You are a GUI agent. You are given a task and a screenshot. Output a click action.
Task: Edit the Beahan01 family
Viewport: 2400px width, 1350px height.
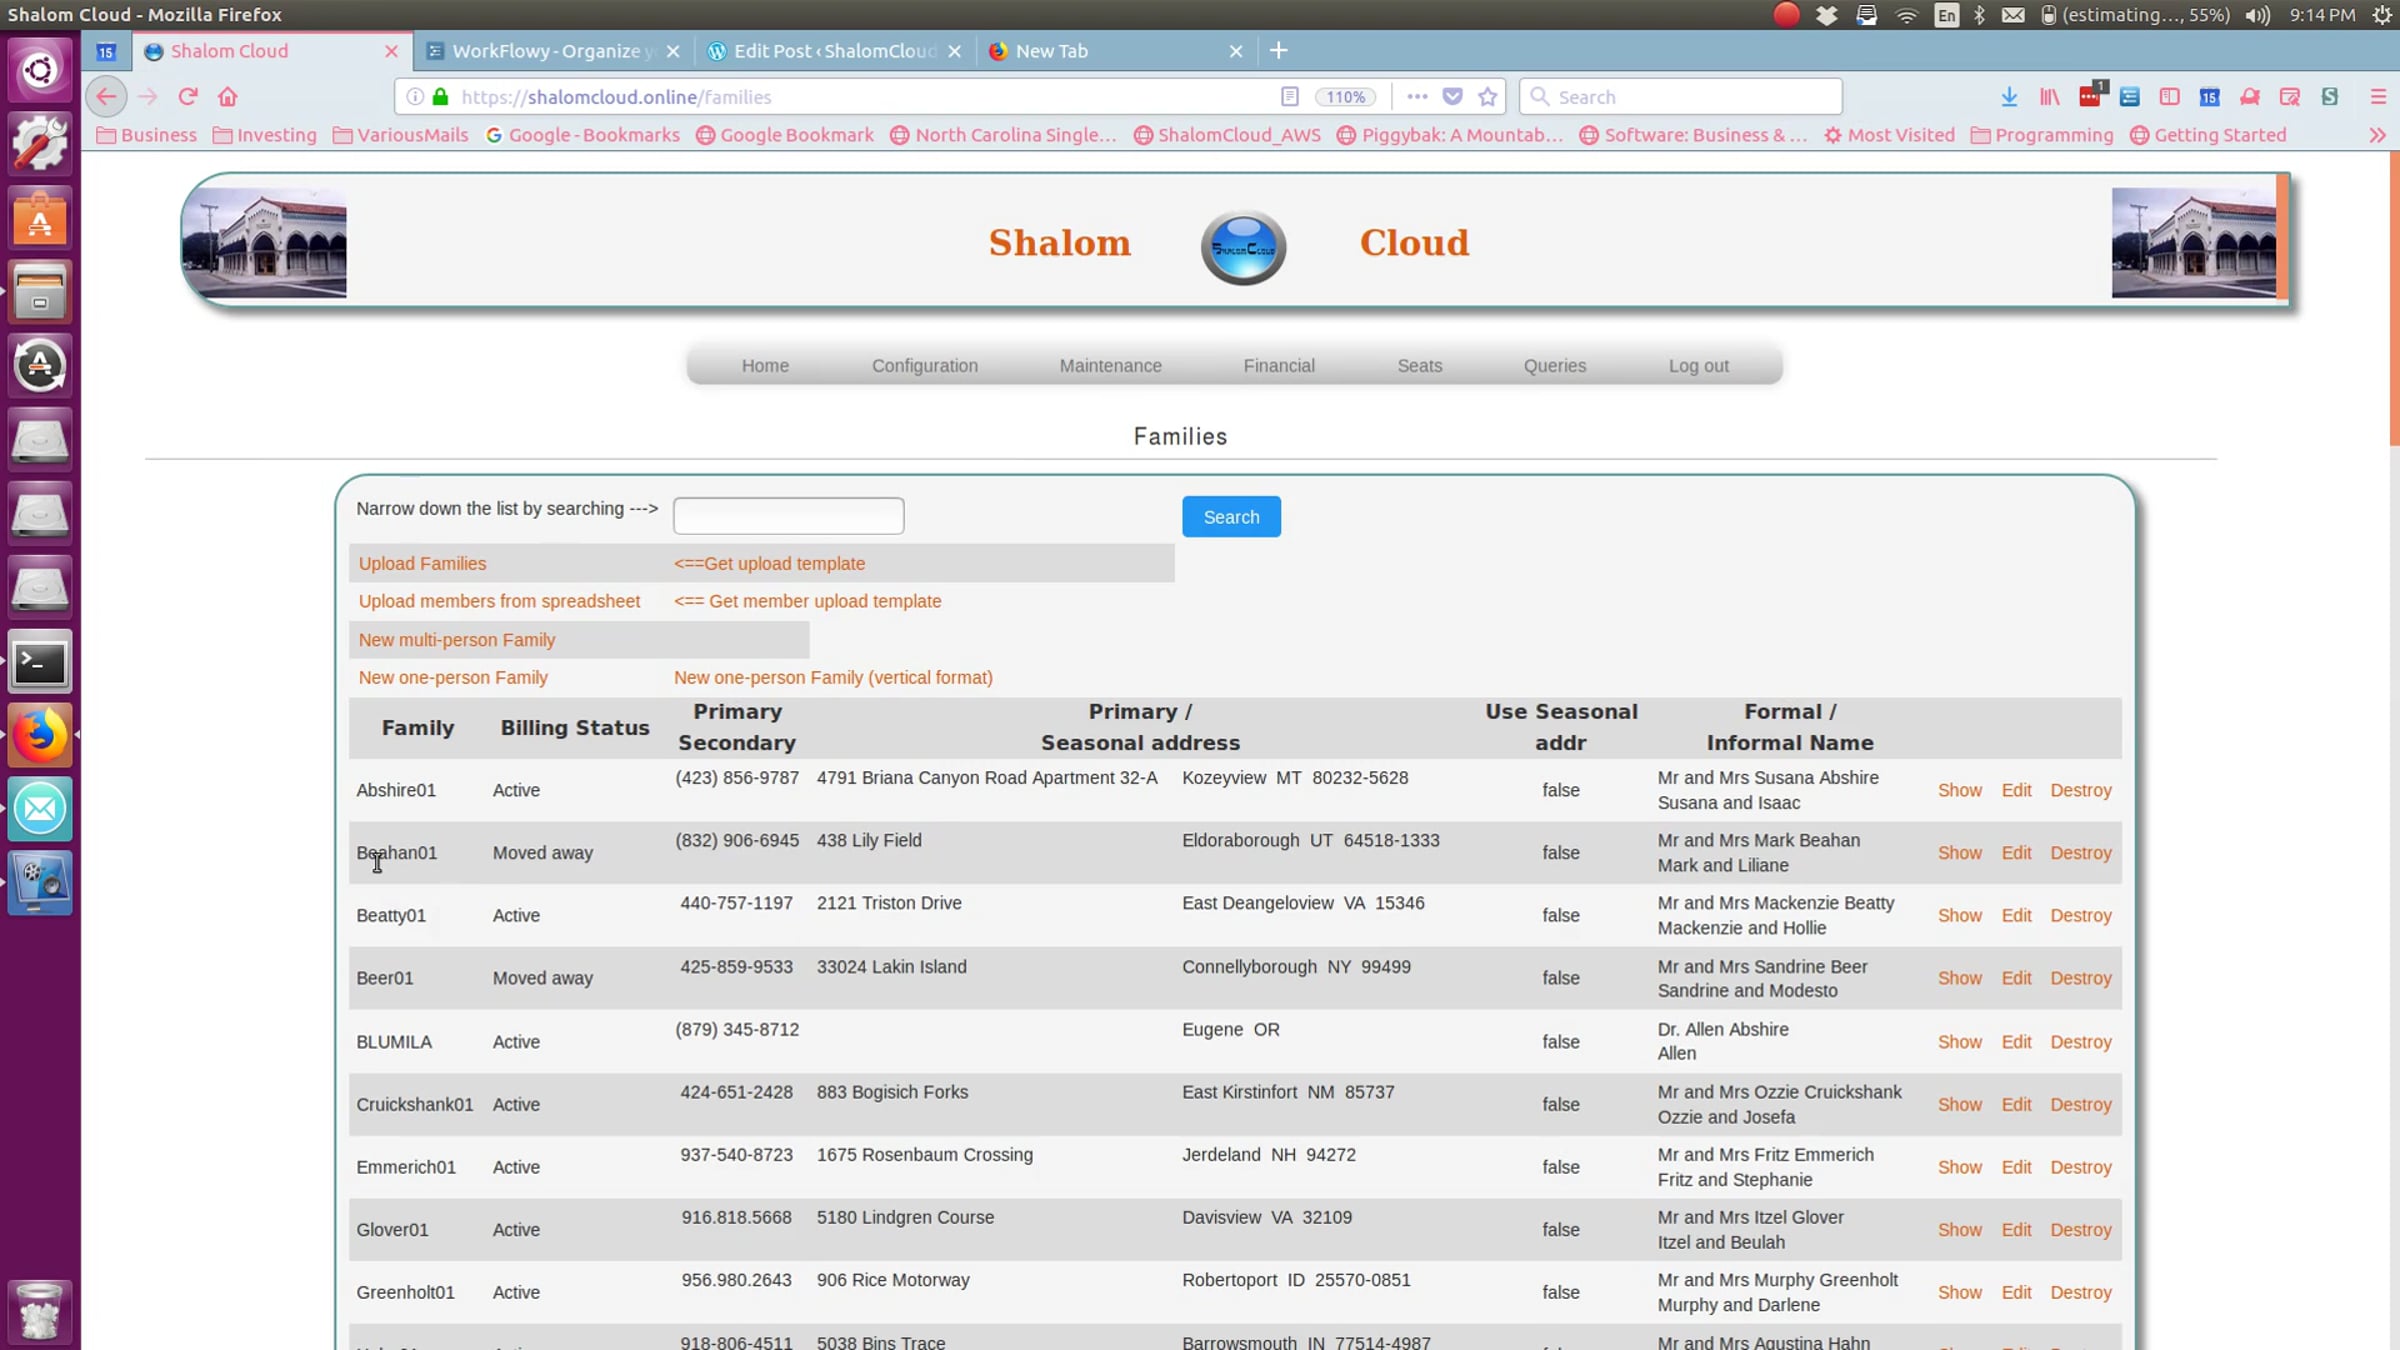point(2016,853)
